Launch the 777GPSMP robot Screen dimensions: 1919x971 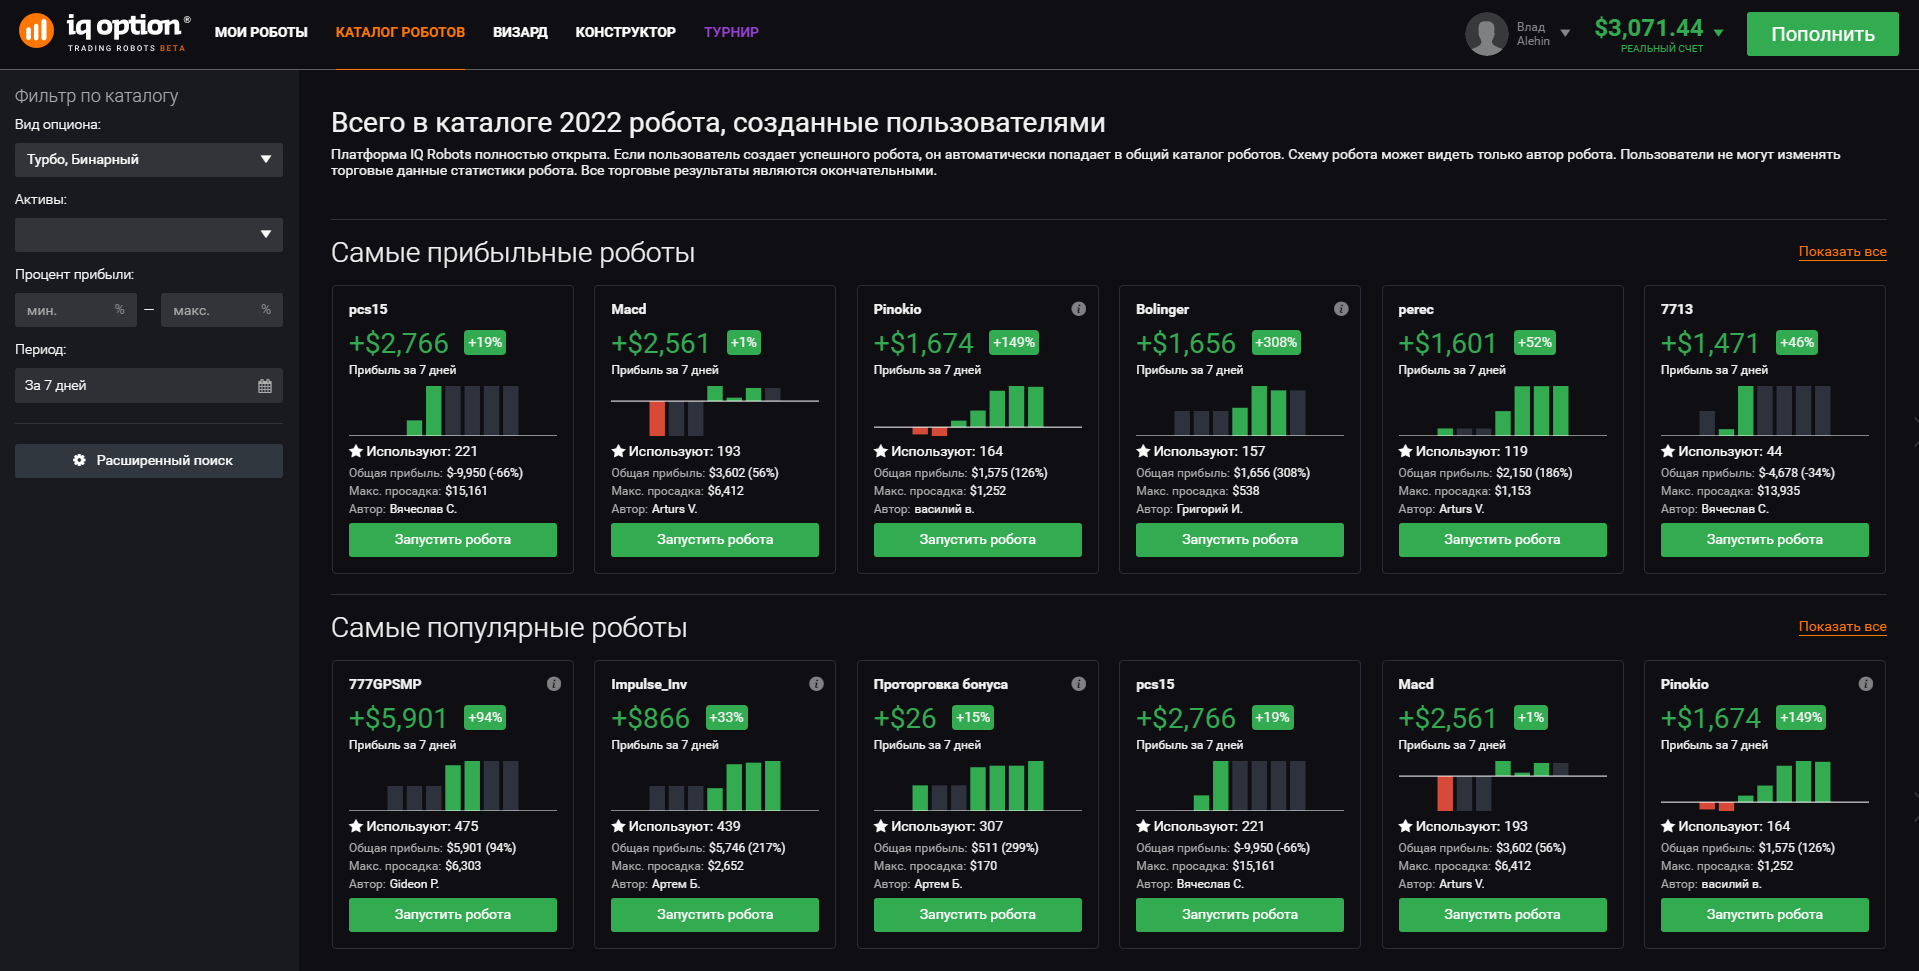click(453, 915)
